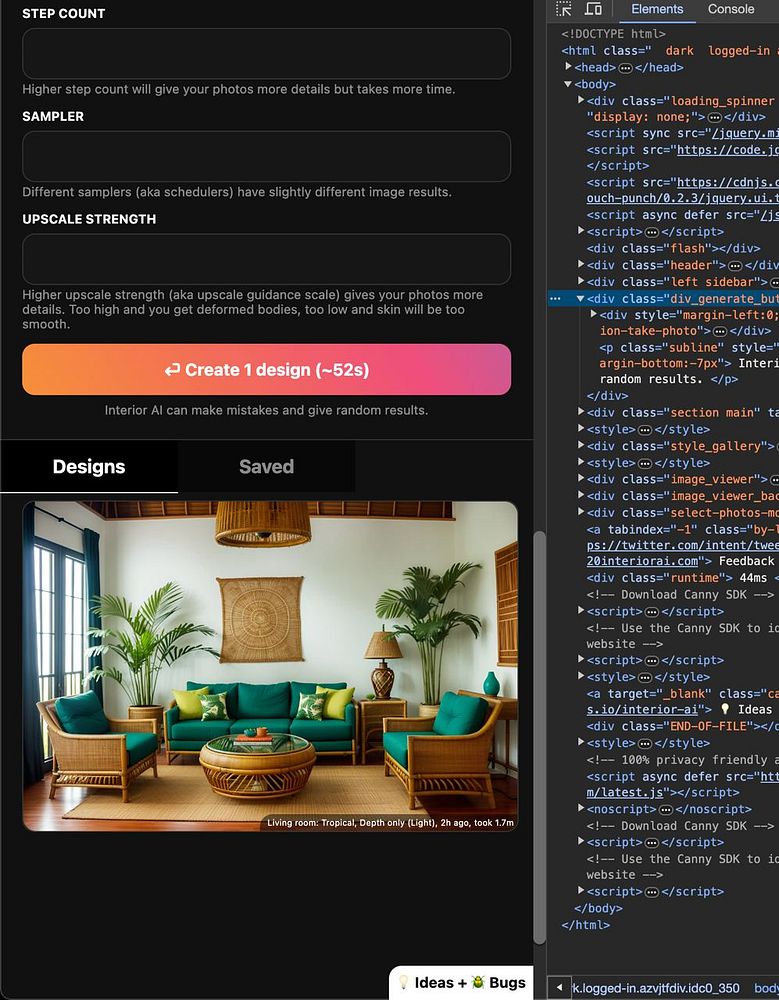The height and width of the screenshot is (1000, 779).
Task: Expand the head node
Action: 568,67
